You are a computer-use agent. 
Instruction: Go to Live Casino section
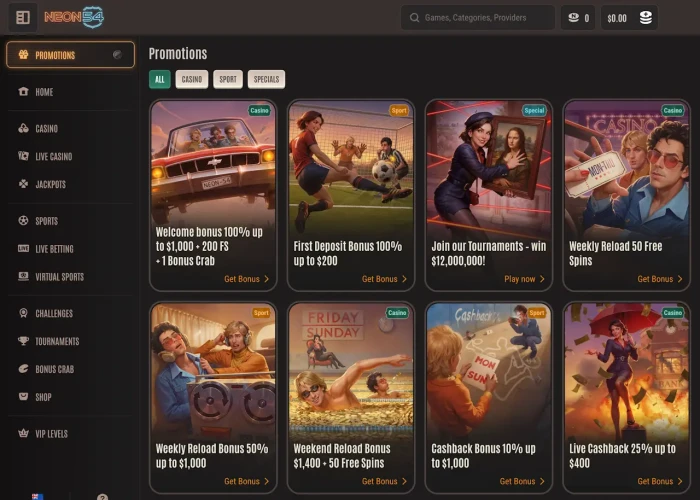pyautogui.click(x=53, y=157)
